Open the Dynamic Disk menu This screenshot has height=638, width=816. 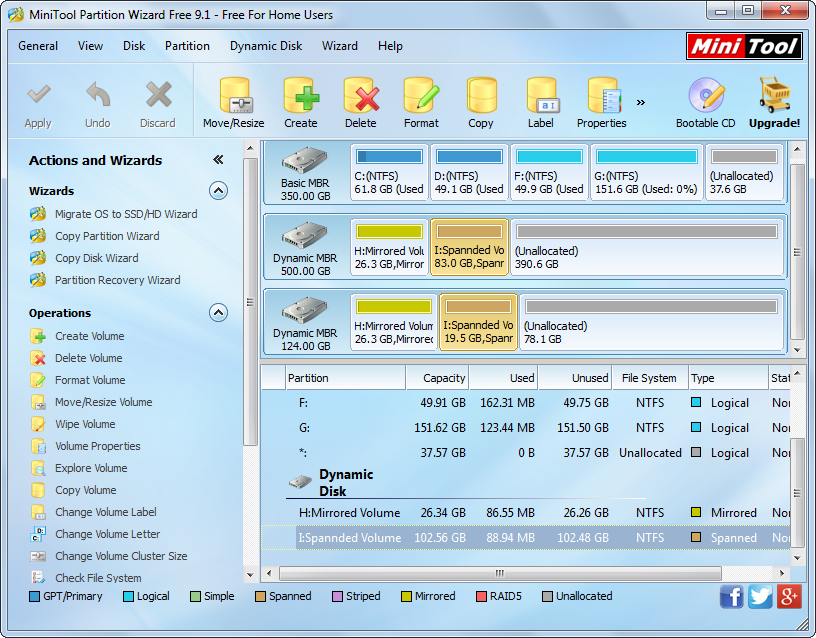pos(266,46)
